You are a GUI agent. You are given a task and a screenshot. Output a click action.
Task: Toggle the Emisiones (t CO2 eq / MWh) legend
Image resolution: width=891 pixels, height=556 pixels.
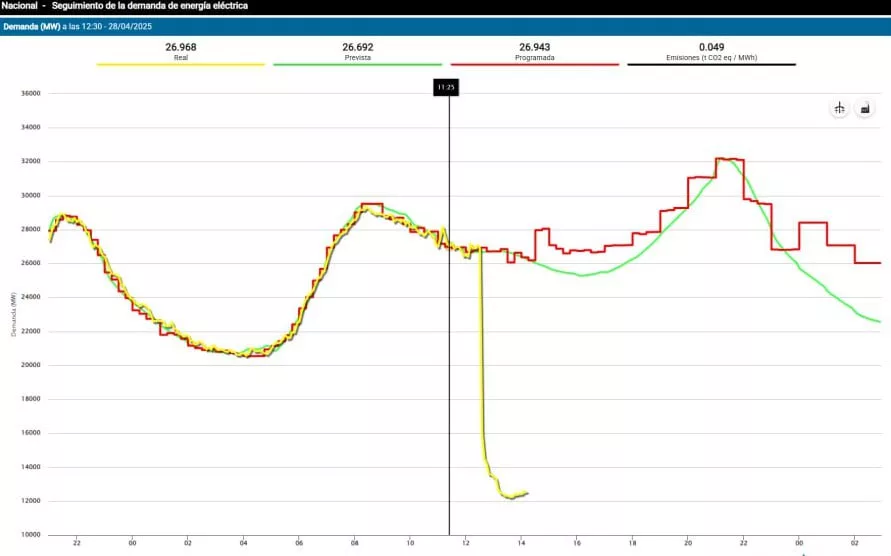point(711,58)
